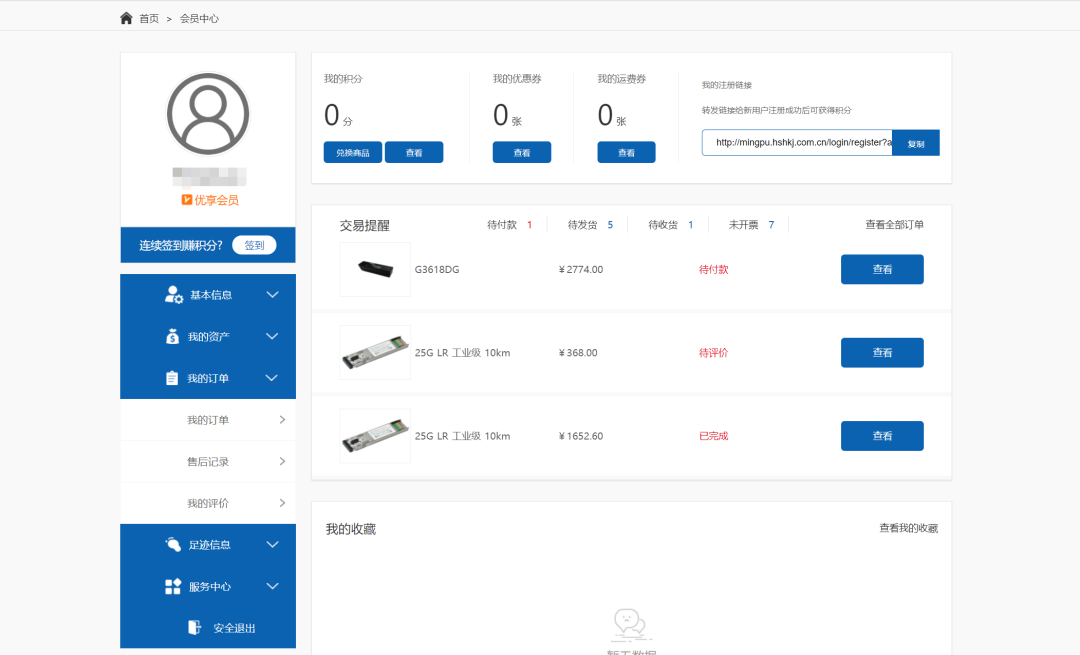
Task: Open 我的评价 submenu item
Action: pyautogui.click(x=208, y=503)
